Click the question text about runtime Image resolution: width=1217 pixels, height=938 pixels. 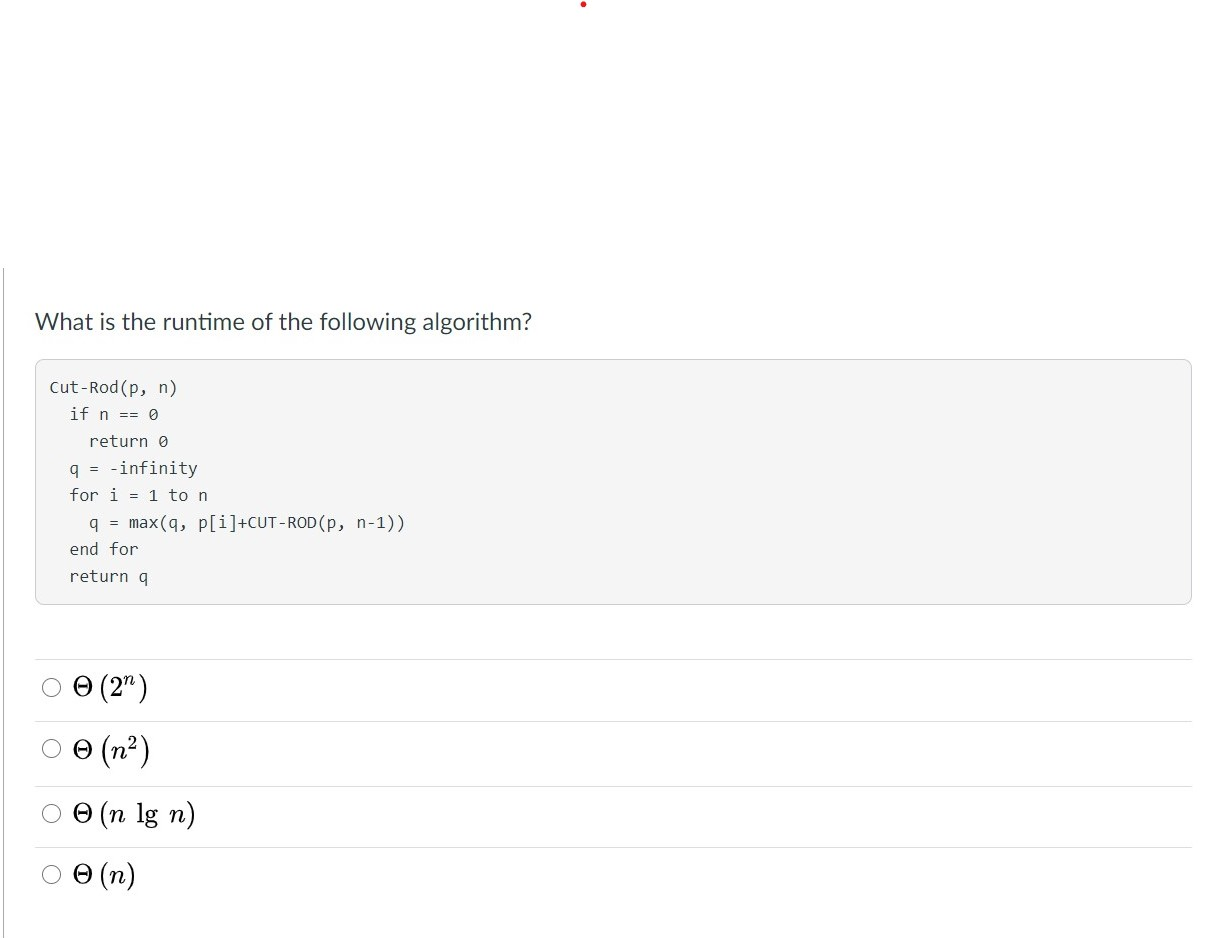(283, 321)
